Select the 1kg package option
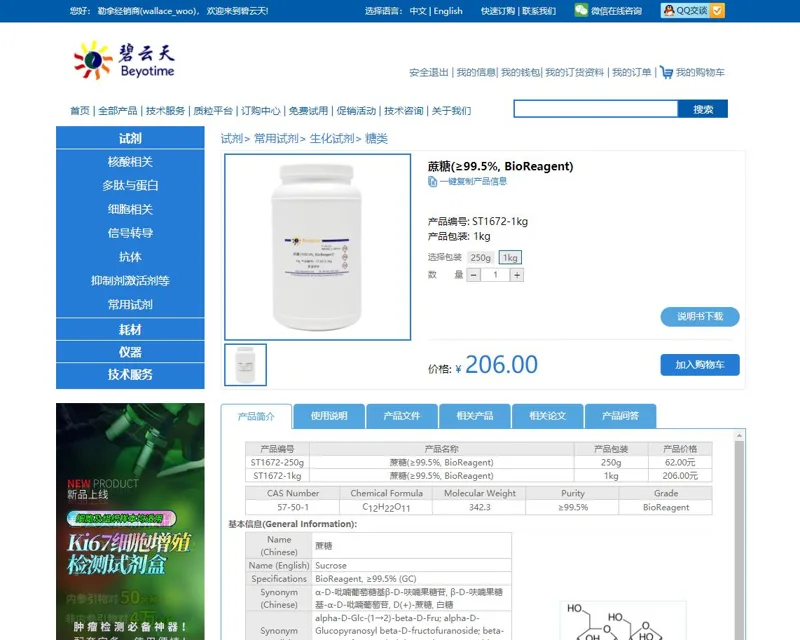 pyautogui.click(x=510, y=257)
